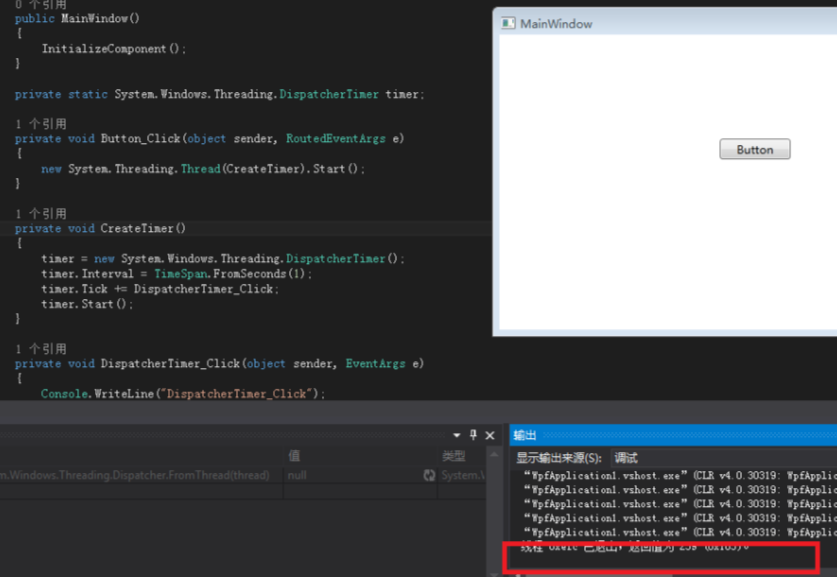Open references link above DispatcherTimer_Click method
Image resolution: width=837 pixels, height=577 pixels.
point(41,349)
